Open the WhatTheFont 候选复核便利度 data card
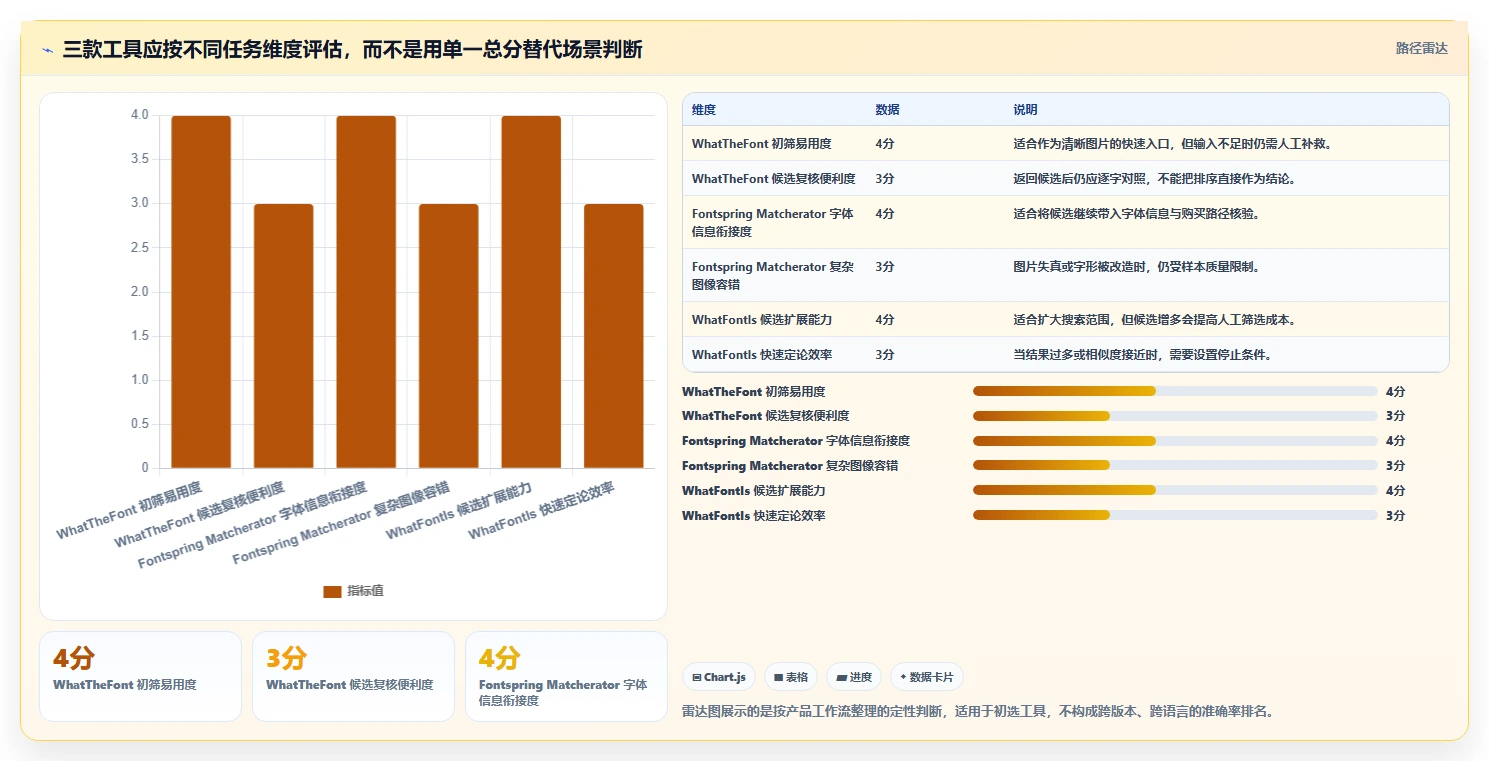The image size is (1489, 761). (x=353, y=676)
